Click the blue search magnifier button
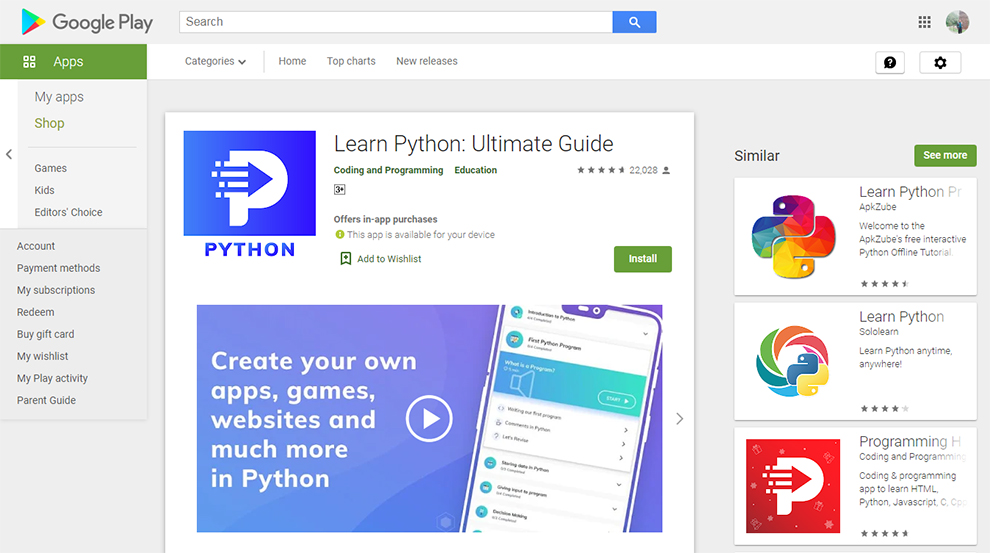 [x=634, y=22]
